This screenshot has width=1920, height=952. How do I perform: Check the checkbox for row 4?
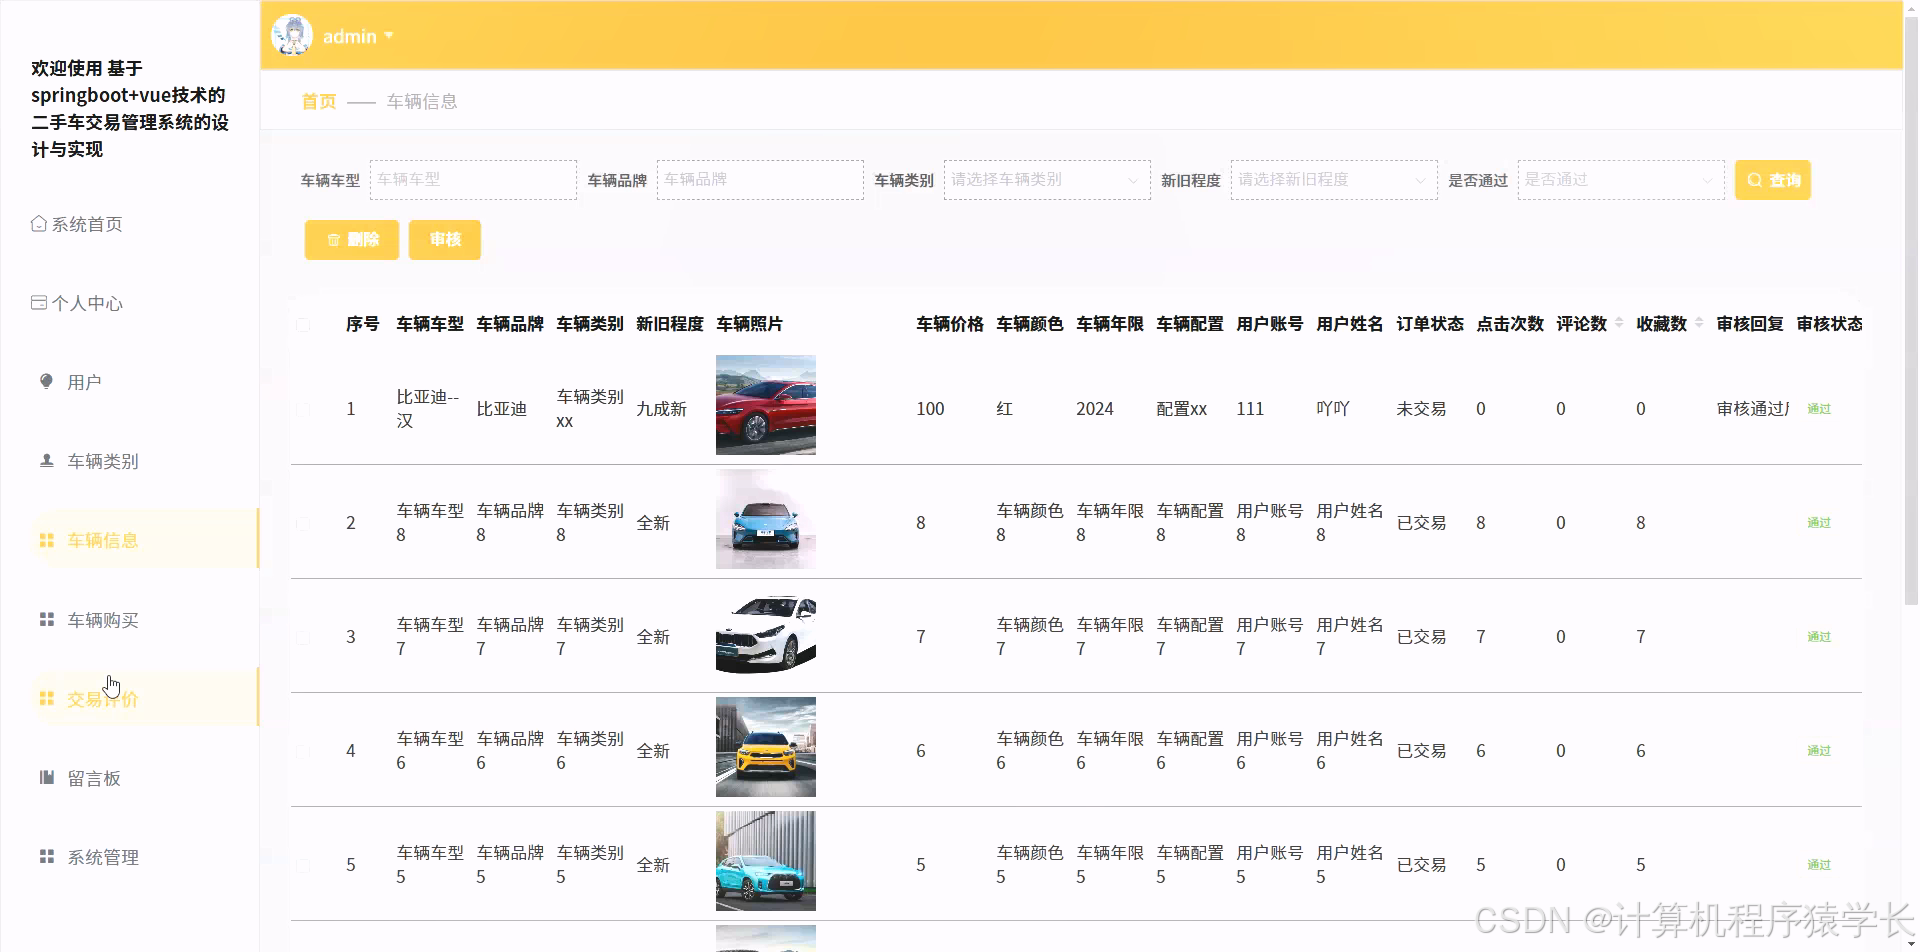point(303,751)
